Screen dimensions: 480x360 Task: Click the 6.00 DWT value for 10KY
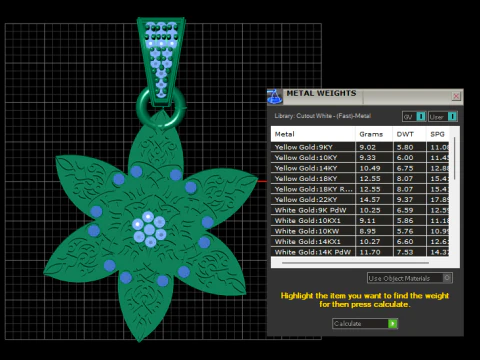pos(405,157)
